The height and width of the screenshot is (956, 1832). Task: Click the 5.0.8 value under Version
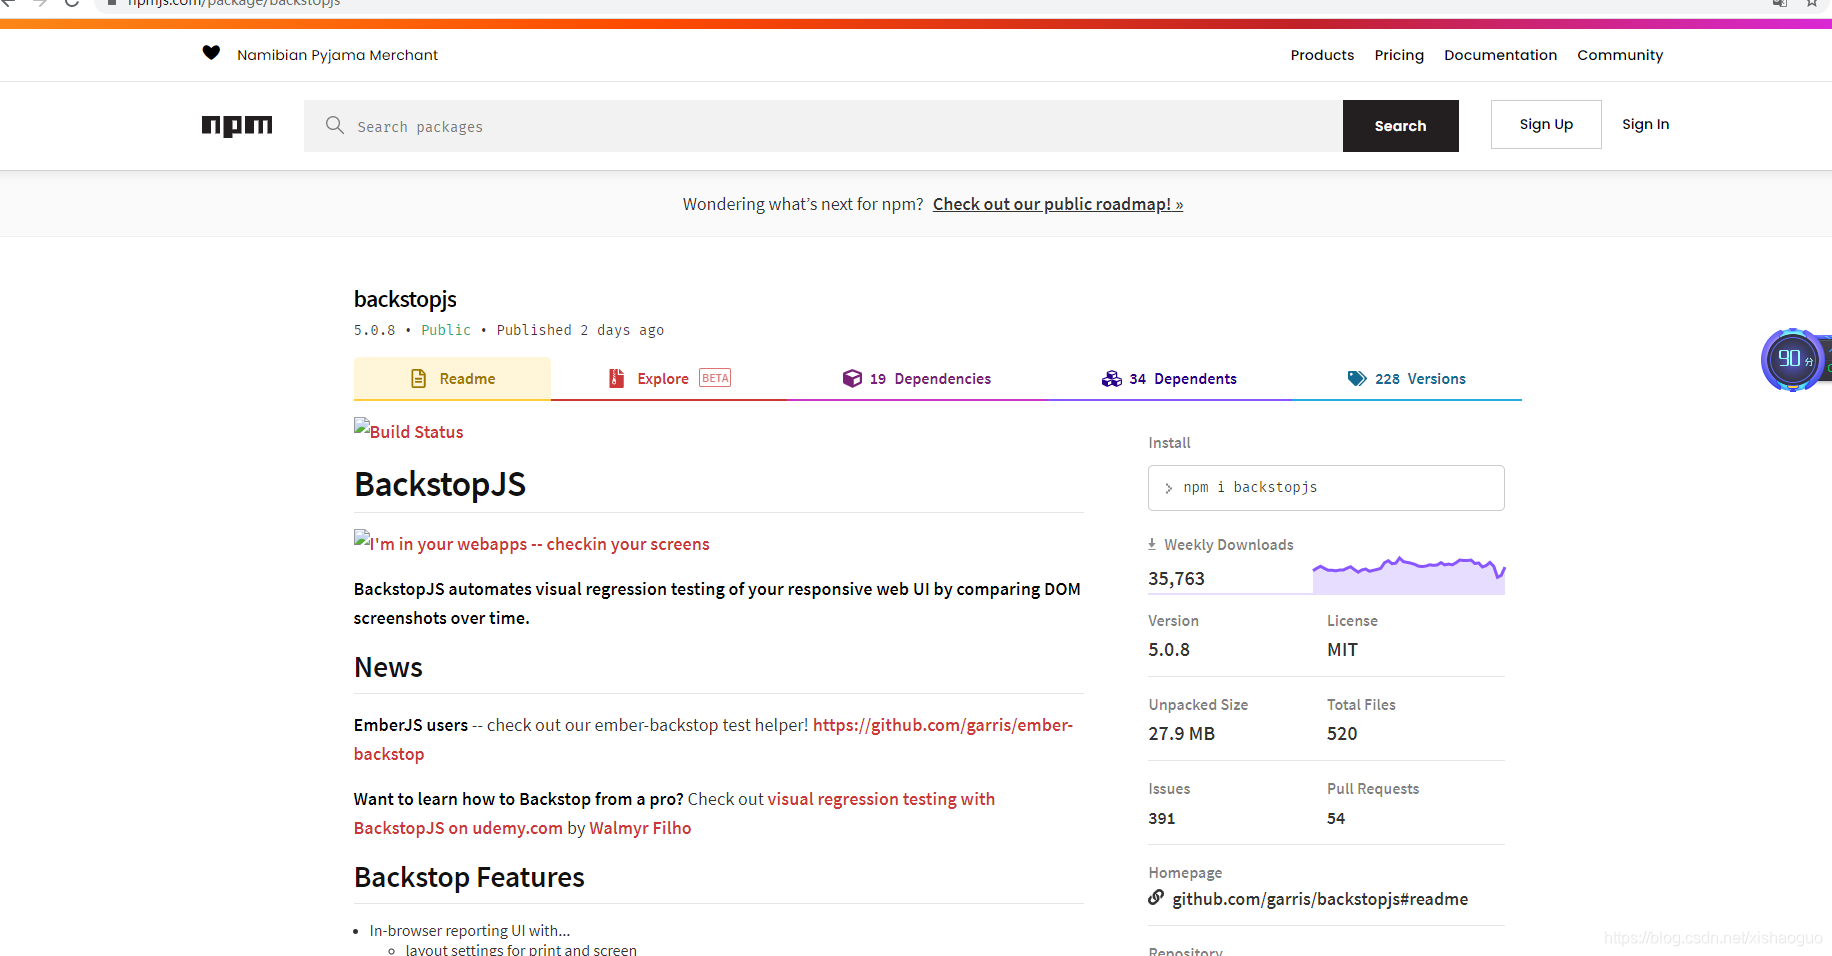click(x=1169, y=650)
